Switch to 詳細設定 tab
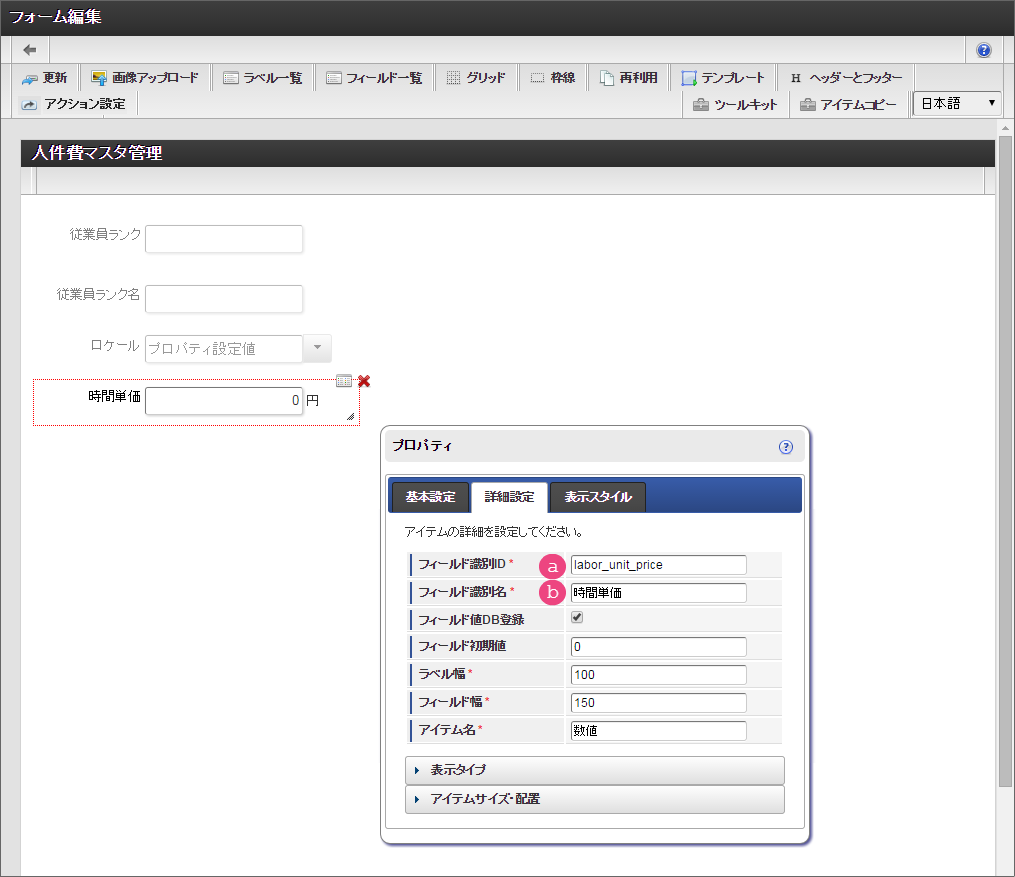Screen dimensions: 1015x877 coord(509,497)
